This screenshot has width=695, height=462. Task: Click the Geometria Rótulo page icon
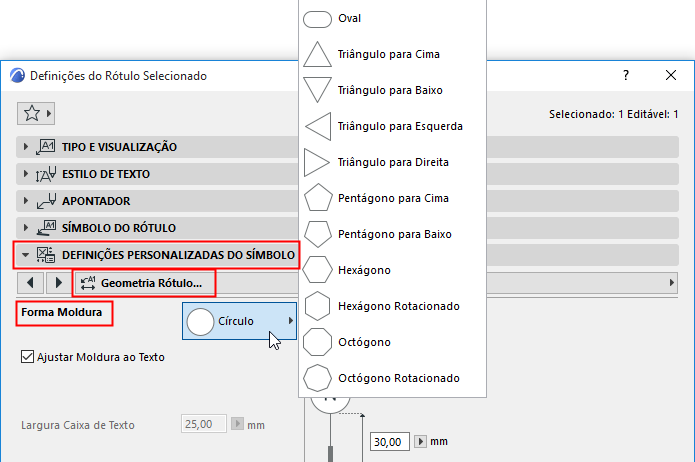(88, 283)
